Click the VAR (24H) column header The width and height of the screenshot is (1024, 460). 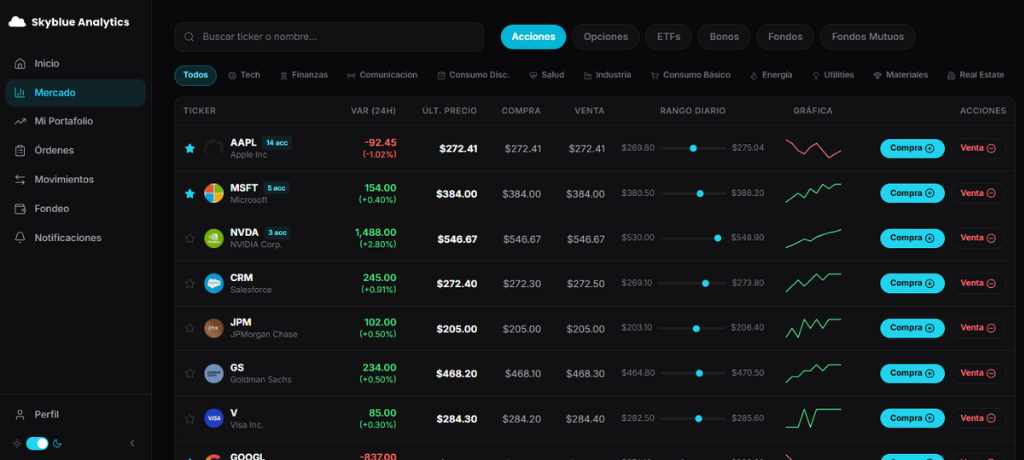point(374,111)
